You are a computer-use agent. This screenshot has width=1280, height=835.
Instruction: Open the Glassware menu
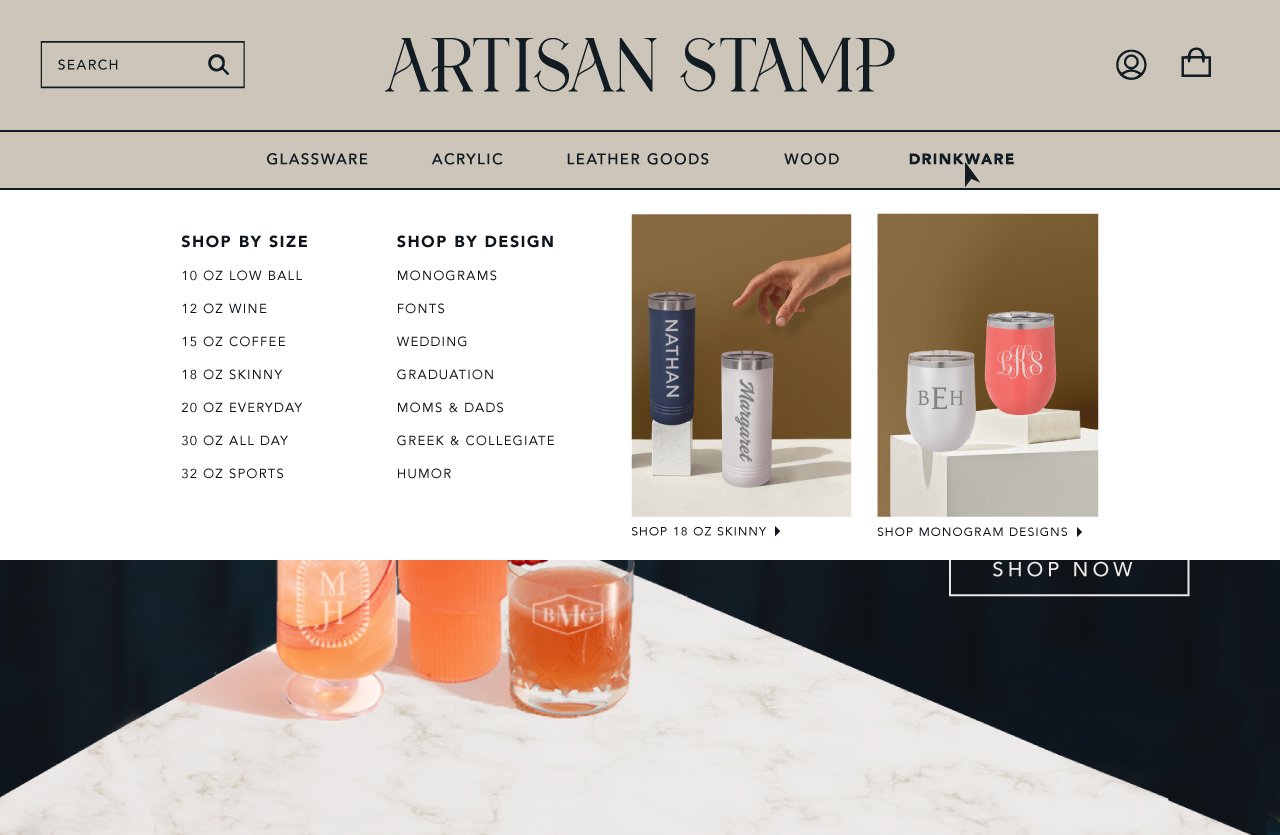[x=317, y=159]
